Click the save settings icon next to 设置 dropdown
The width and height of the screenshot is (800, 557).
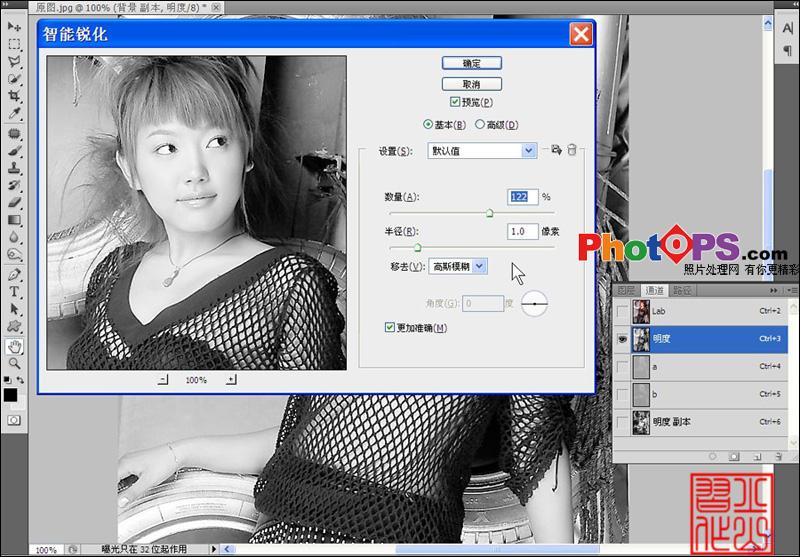555,150
